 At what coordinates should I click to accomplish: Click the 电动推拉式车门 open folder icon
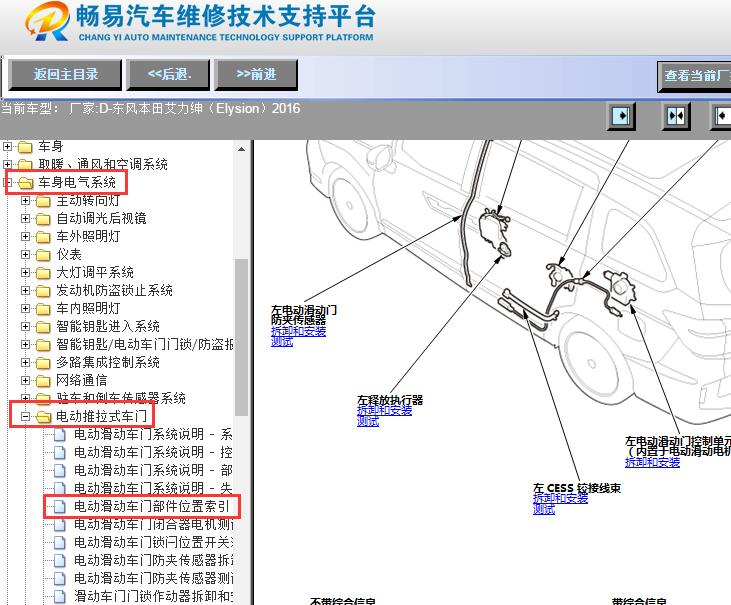click(x=43, y=417)
